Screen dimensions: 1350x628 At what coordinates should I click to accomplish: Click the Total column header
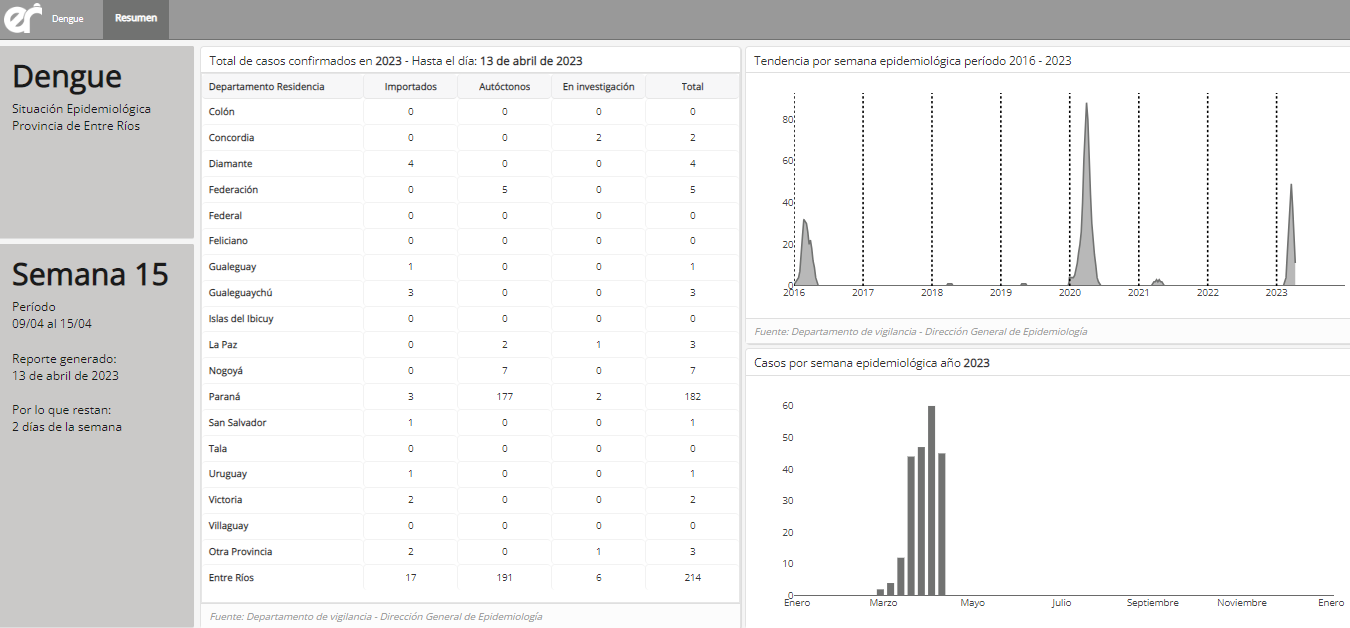coord(692,87)
